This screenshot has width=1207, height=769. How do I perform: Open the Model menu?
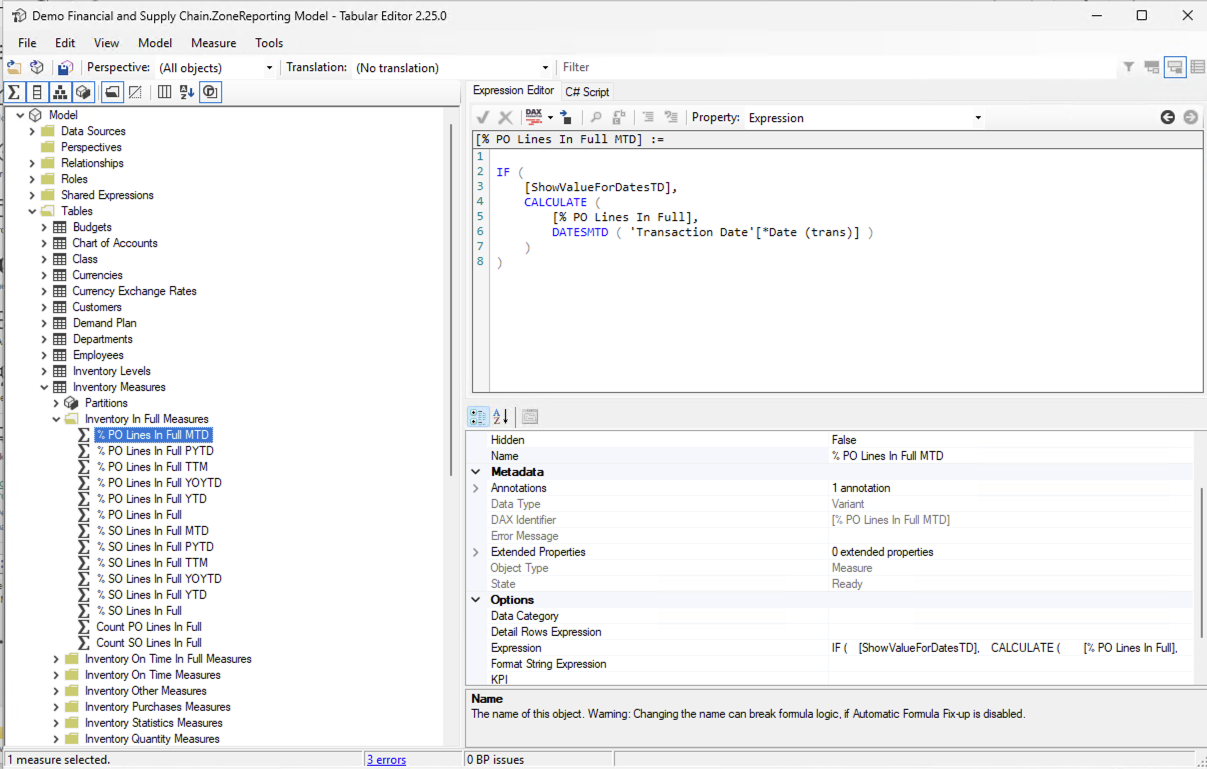(154, 43)
